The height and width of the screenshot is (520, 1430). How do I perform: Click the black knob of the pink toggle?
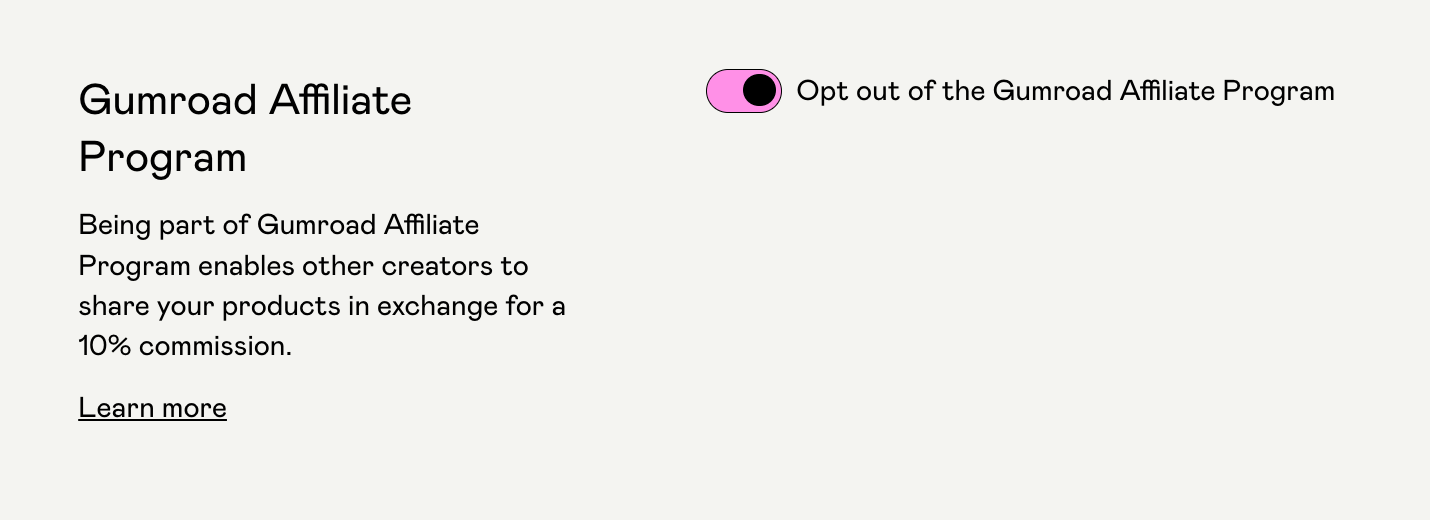tap(760, 91)
